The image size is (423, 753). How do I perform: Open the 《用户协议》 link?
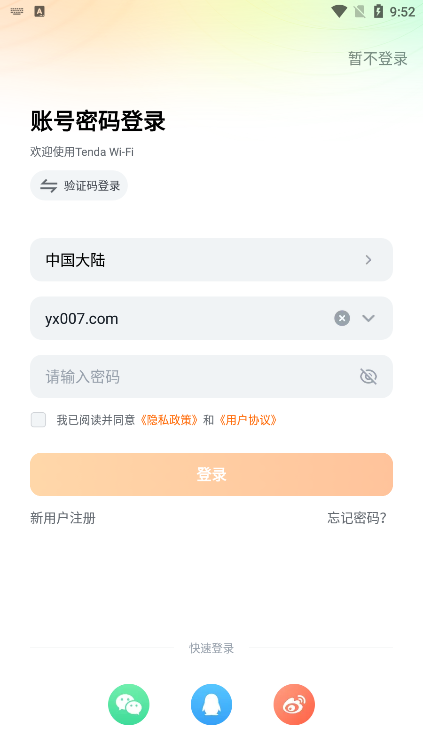[248, 420]
